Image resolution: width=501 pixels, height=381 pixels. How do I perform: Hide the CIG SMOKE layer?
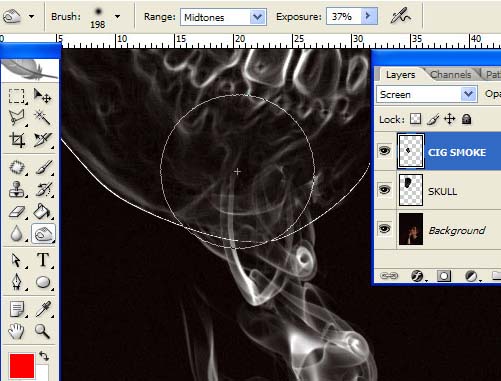[384, 151]
